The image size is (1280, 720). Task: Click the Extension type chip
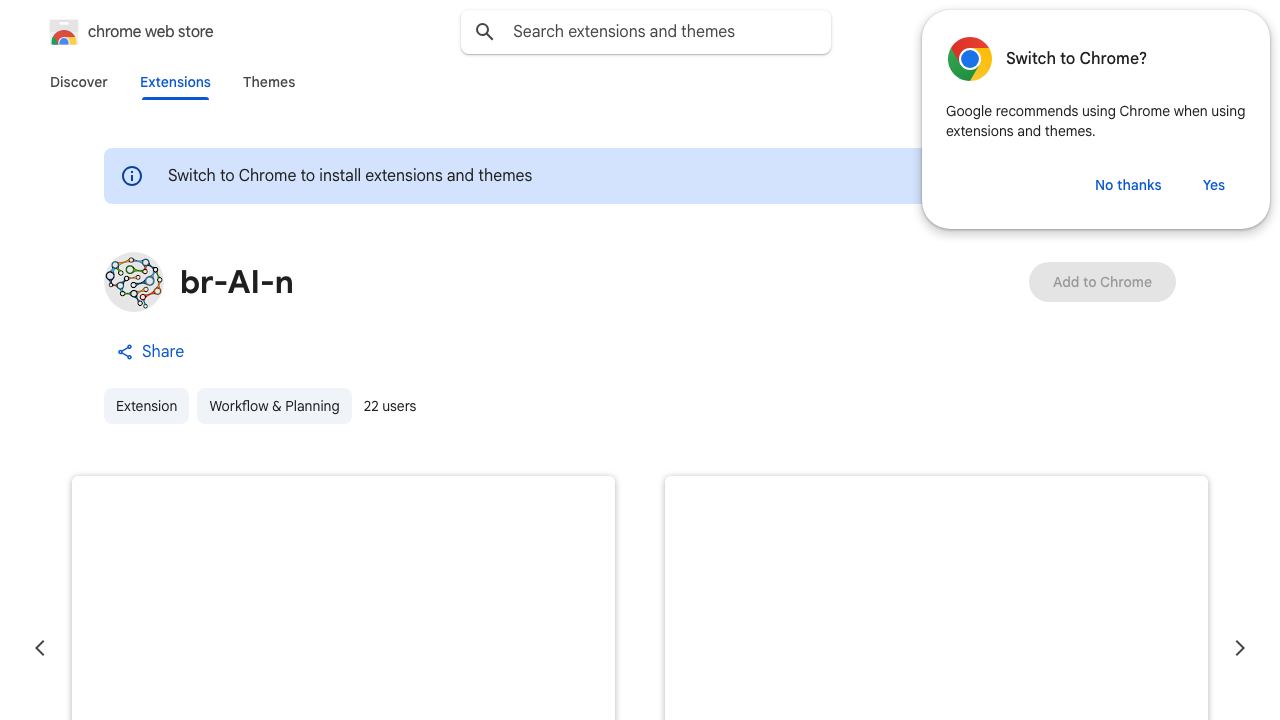[x=146, y=406]
